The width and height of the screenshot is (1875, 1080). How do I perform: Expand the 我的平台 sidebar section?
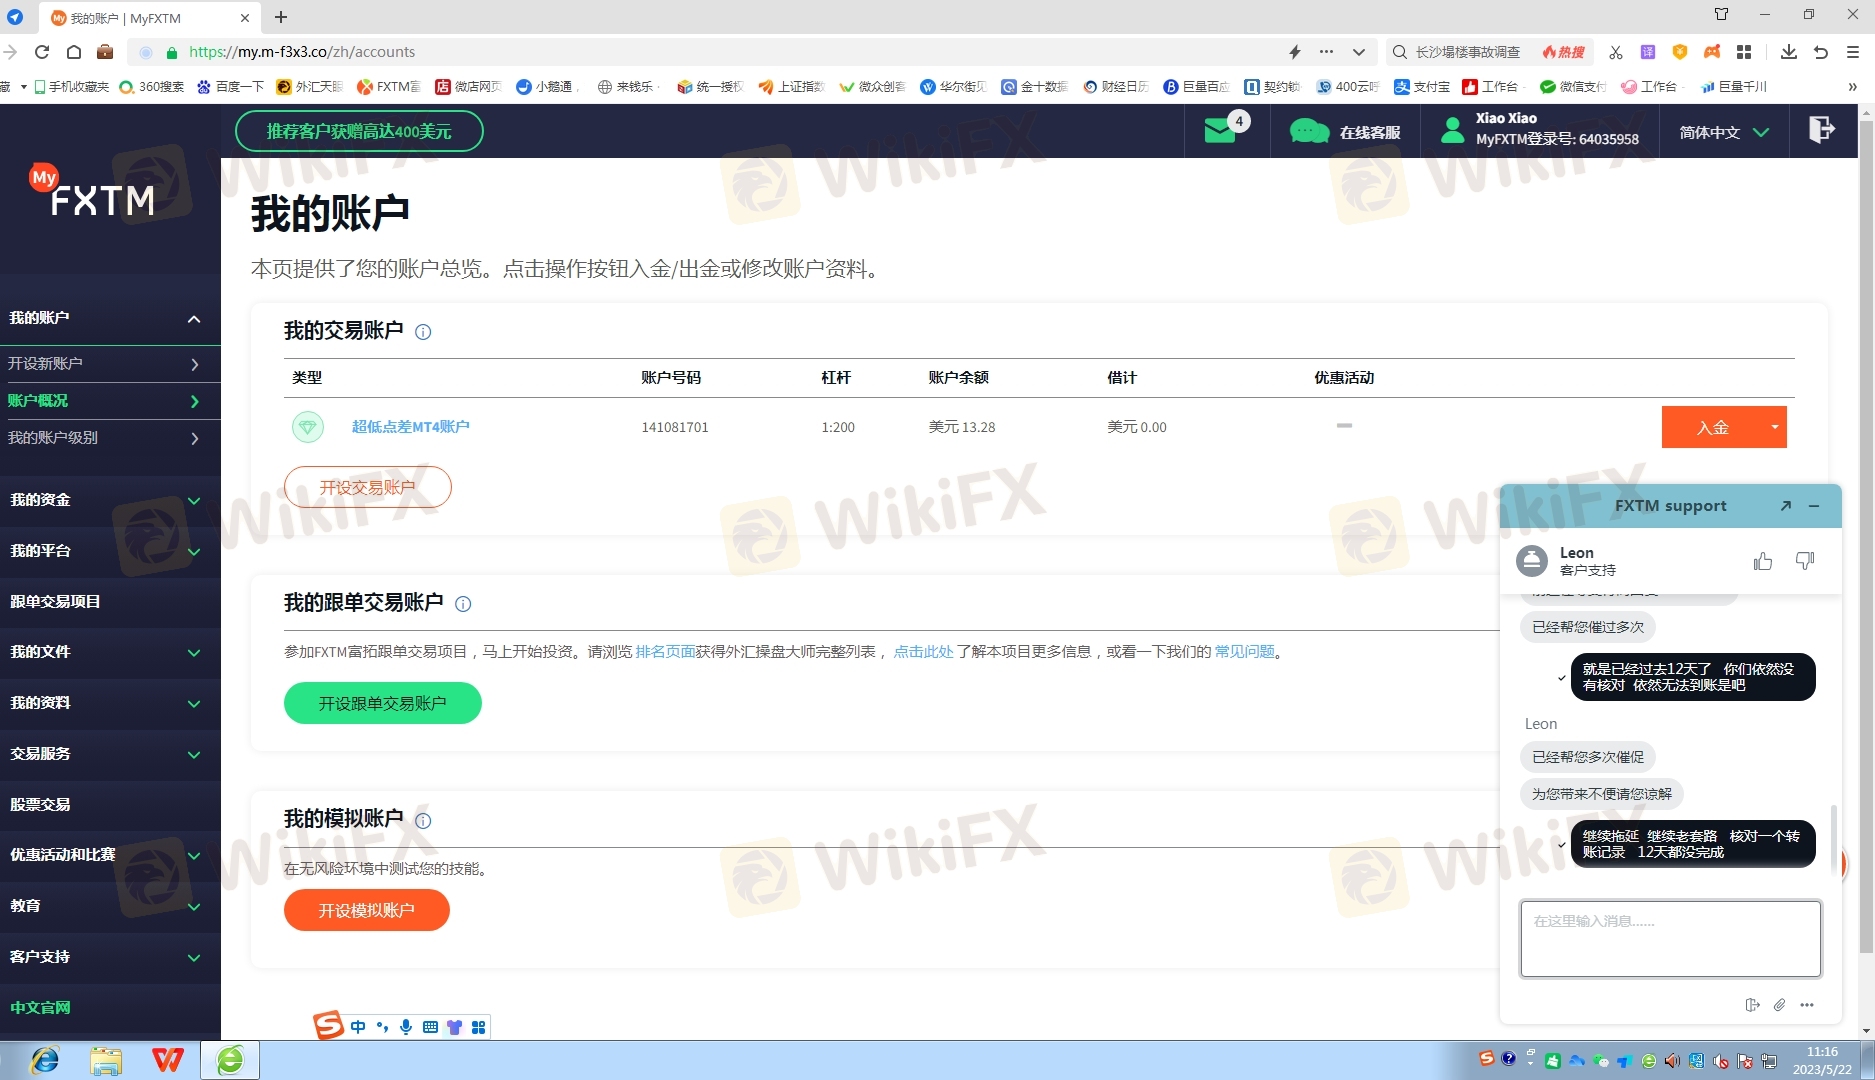194,552
